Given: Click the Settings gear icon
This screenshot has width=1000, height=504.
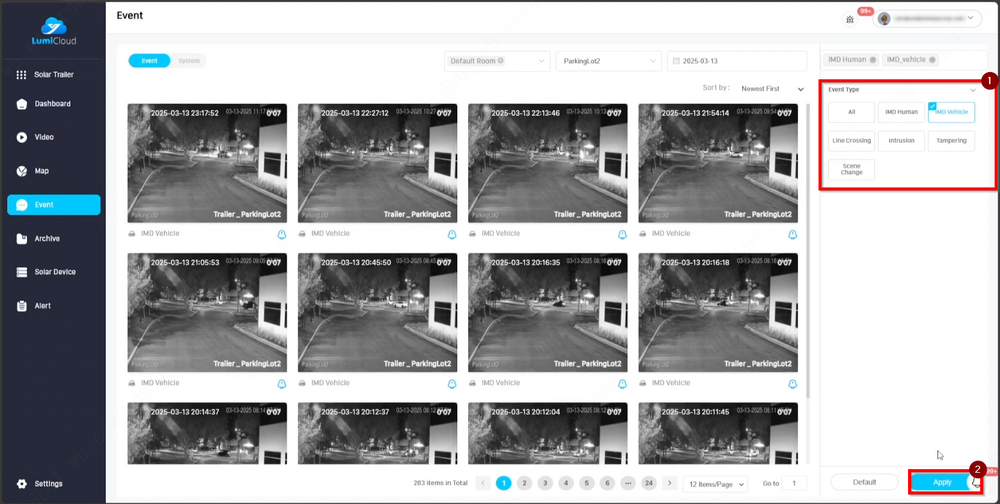Looking at the screenshot, I should pyautogui.click(x=21, y=484).
